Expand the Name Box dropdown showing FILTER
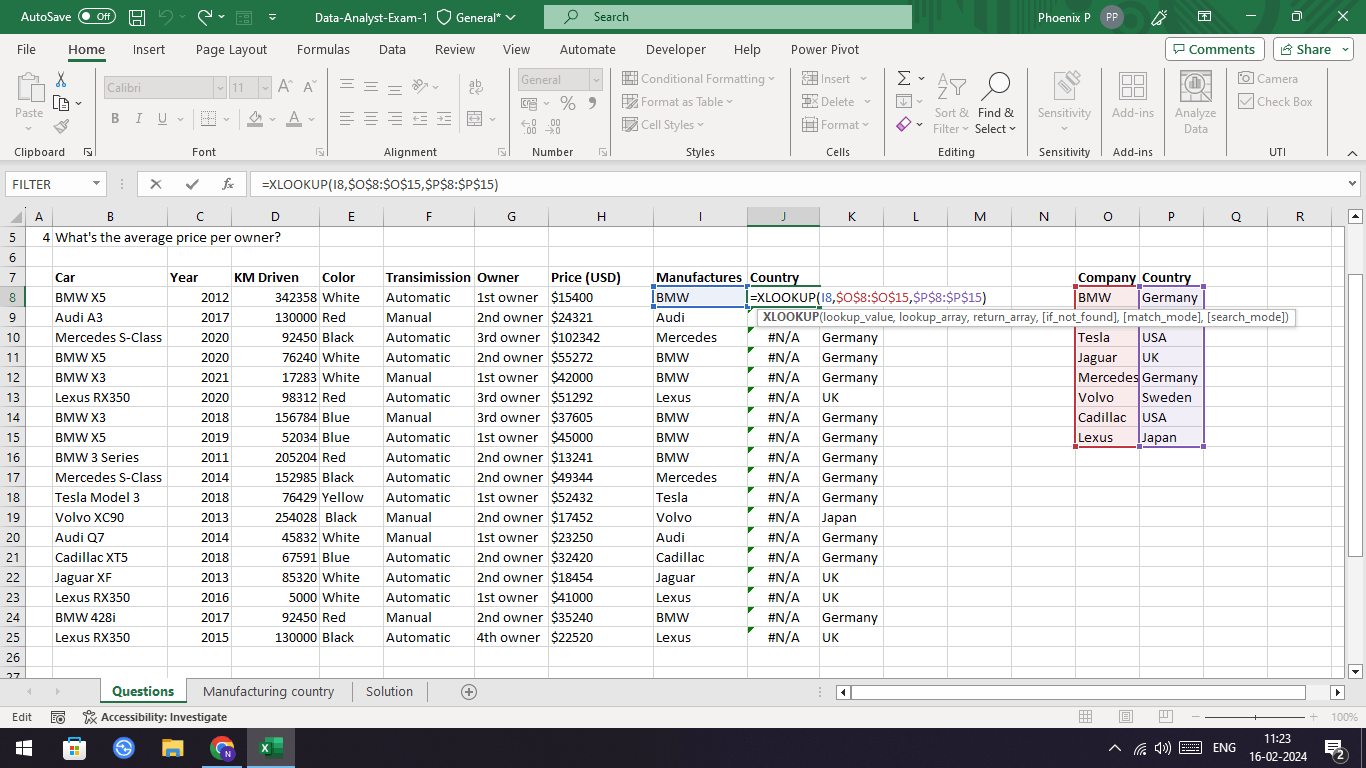Viewport: 1366px width, 768px height. click(96, 184)
